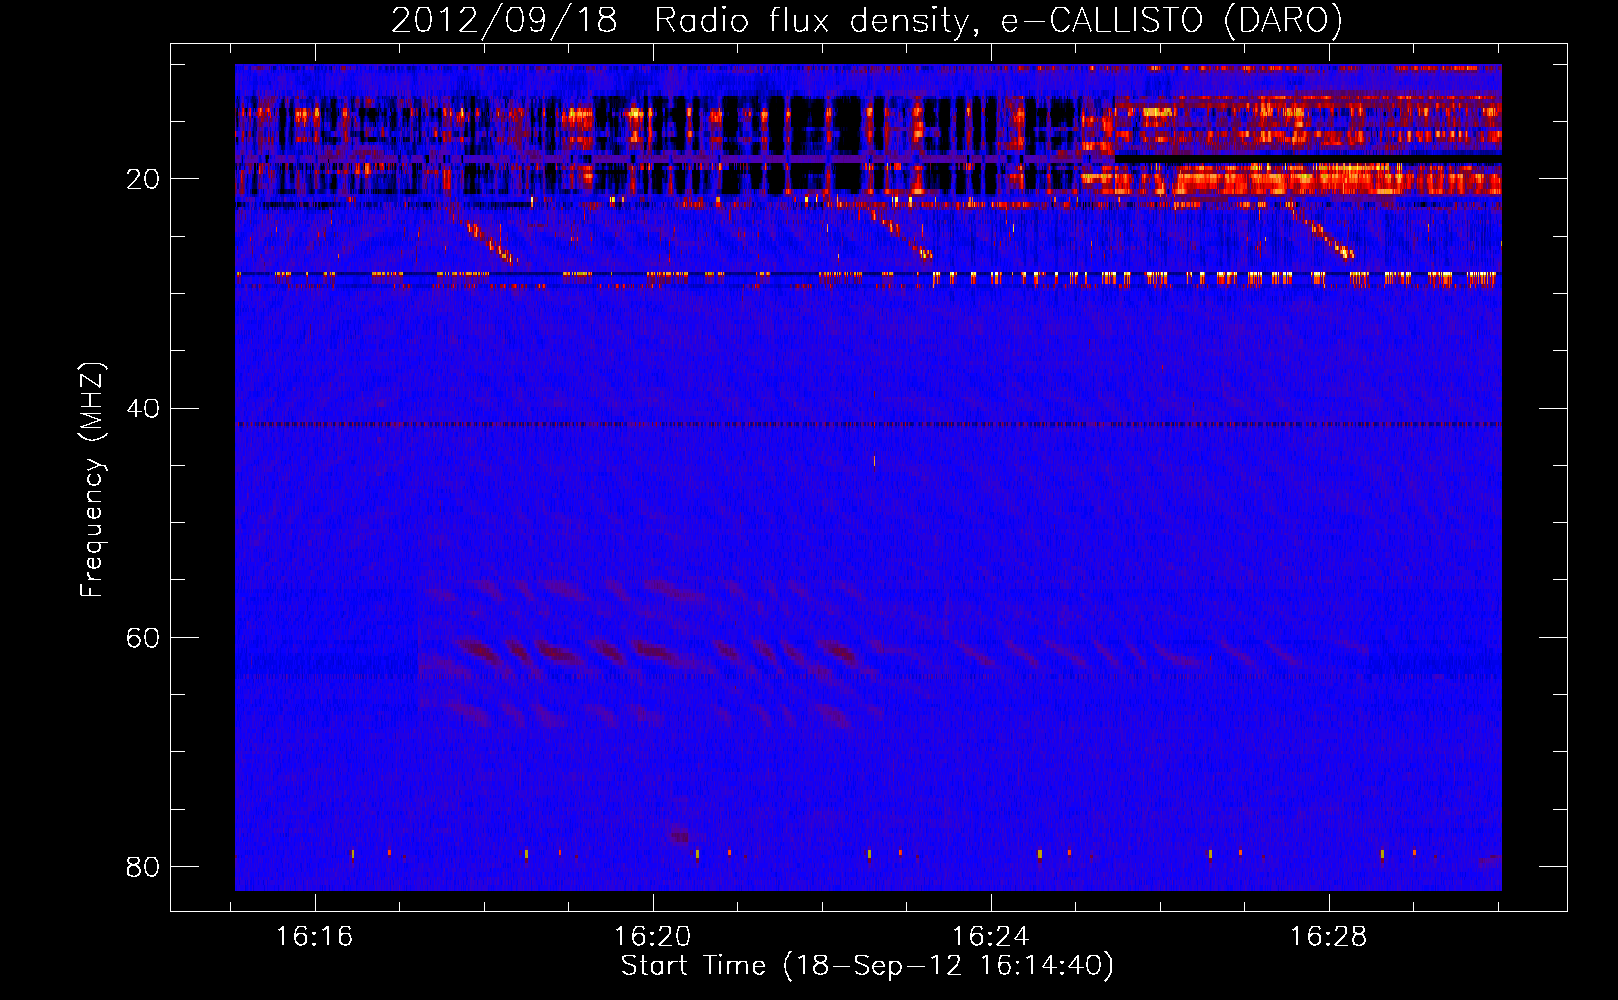This screenshot has height=1000, width=1618.
Task: Click the 16:24 time tick label
Action: point(991,937)
